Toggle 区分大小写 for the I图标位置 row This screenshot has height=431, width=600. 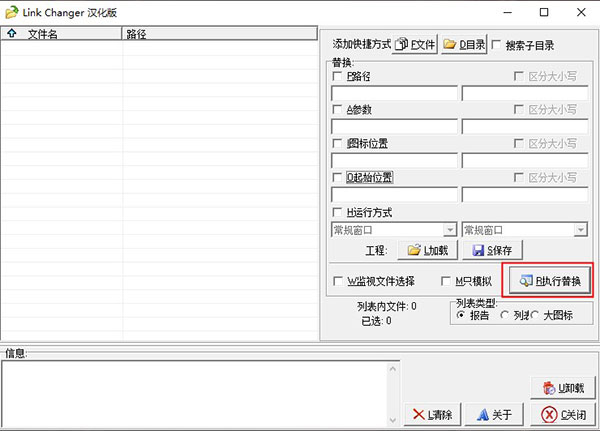(518, 144)
